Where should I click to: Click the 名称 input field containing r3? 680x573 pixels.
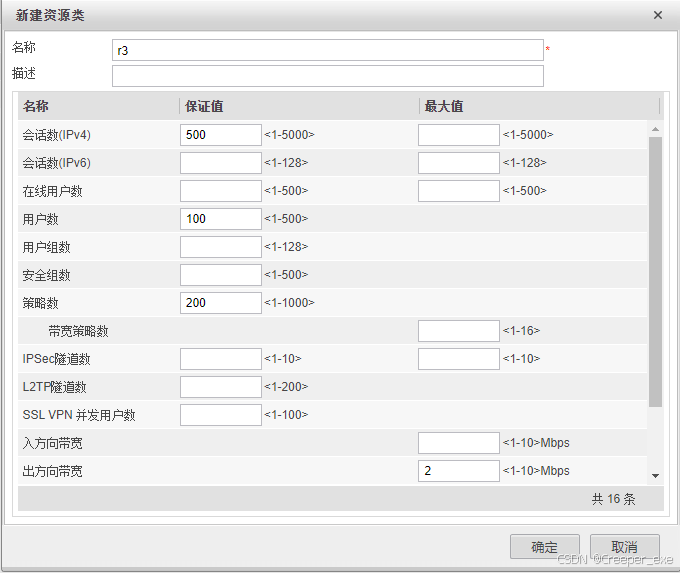click(x=327, y=50)
